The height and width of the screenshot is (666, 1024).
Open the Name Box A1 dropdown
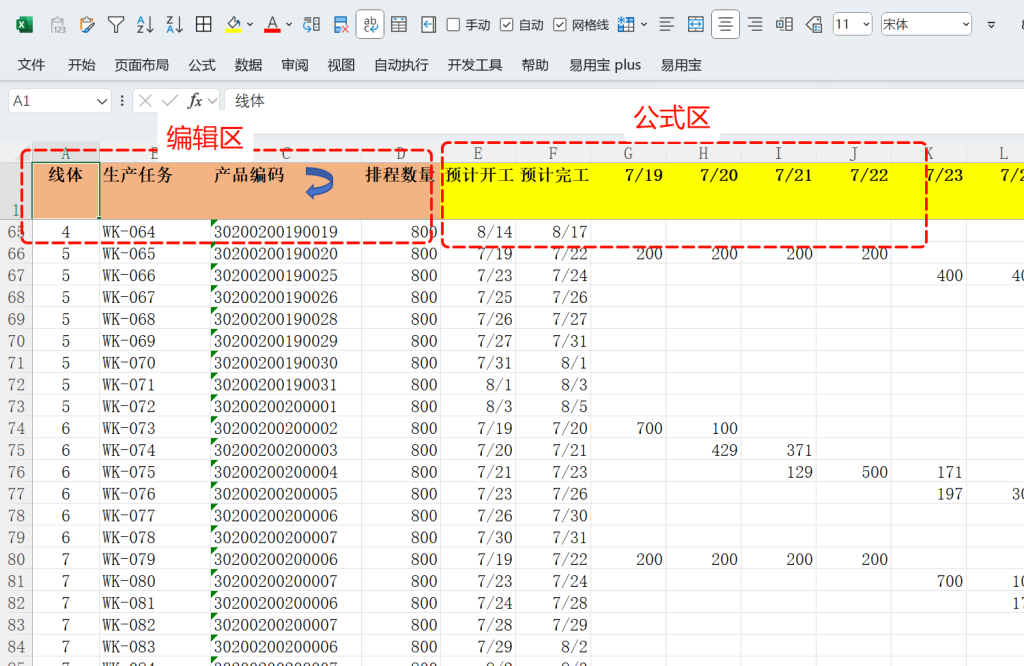[x=101, y=101]
